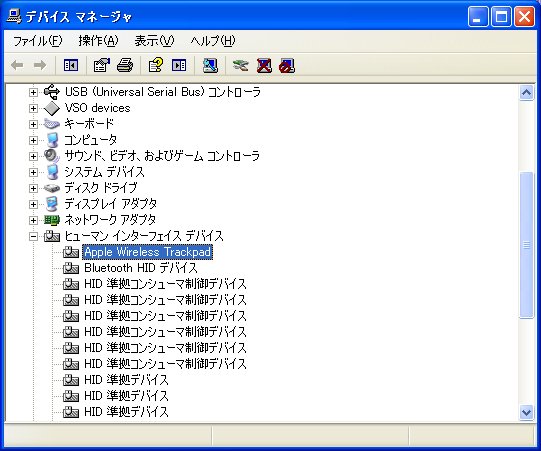541x451 pixels.
Task: Open the ファイル(F) menu
Action: point(38,41)
